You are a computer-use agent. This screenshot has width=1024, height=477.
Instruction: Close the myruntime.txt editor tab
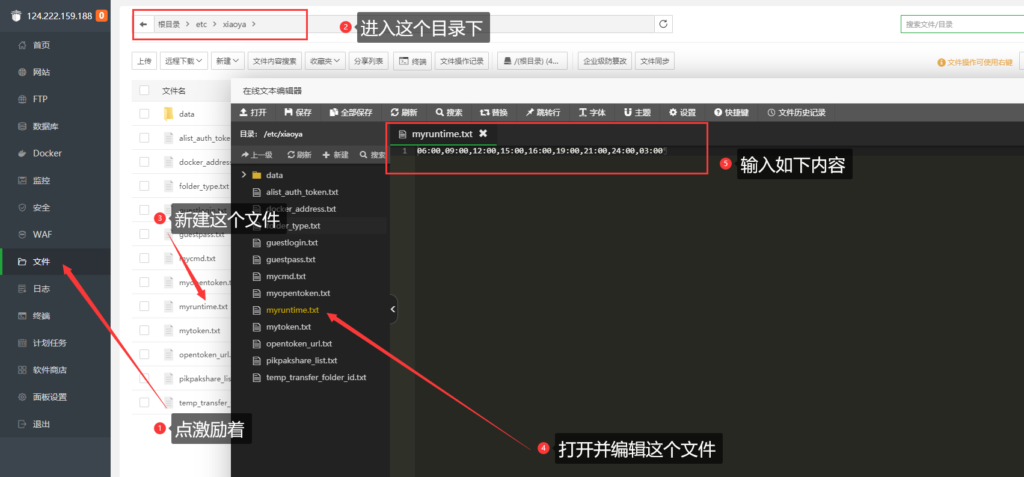483,133
